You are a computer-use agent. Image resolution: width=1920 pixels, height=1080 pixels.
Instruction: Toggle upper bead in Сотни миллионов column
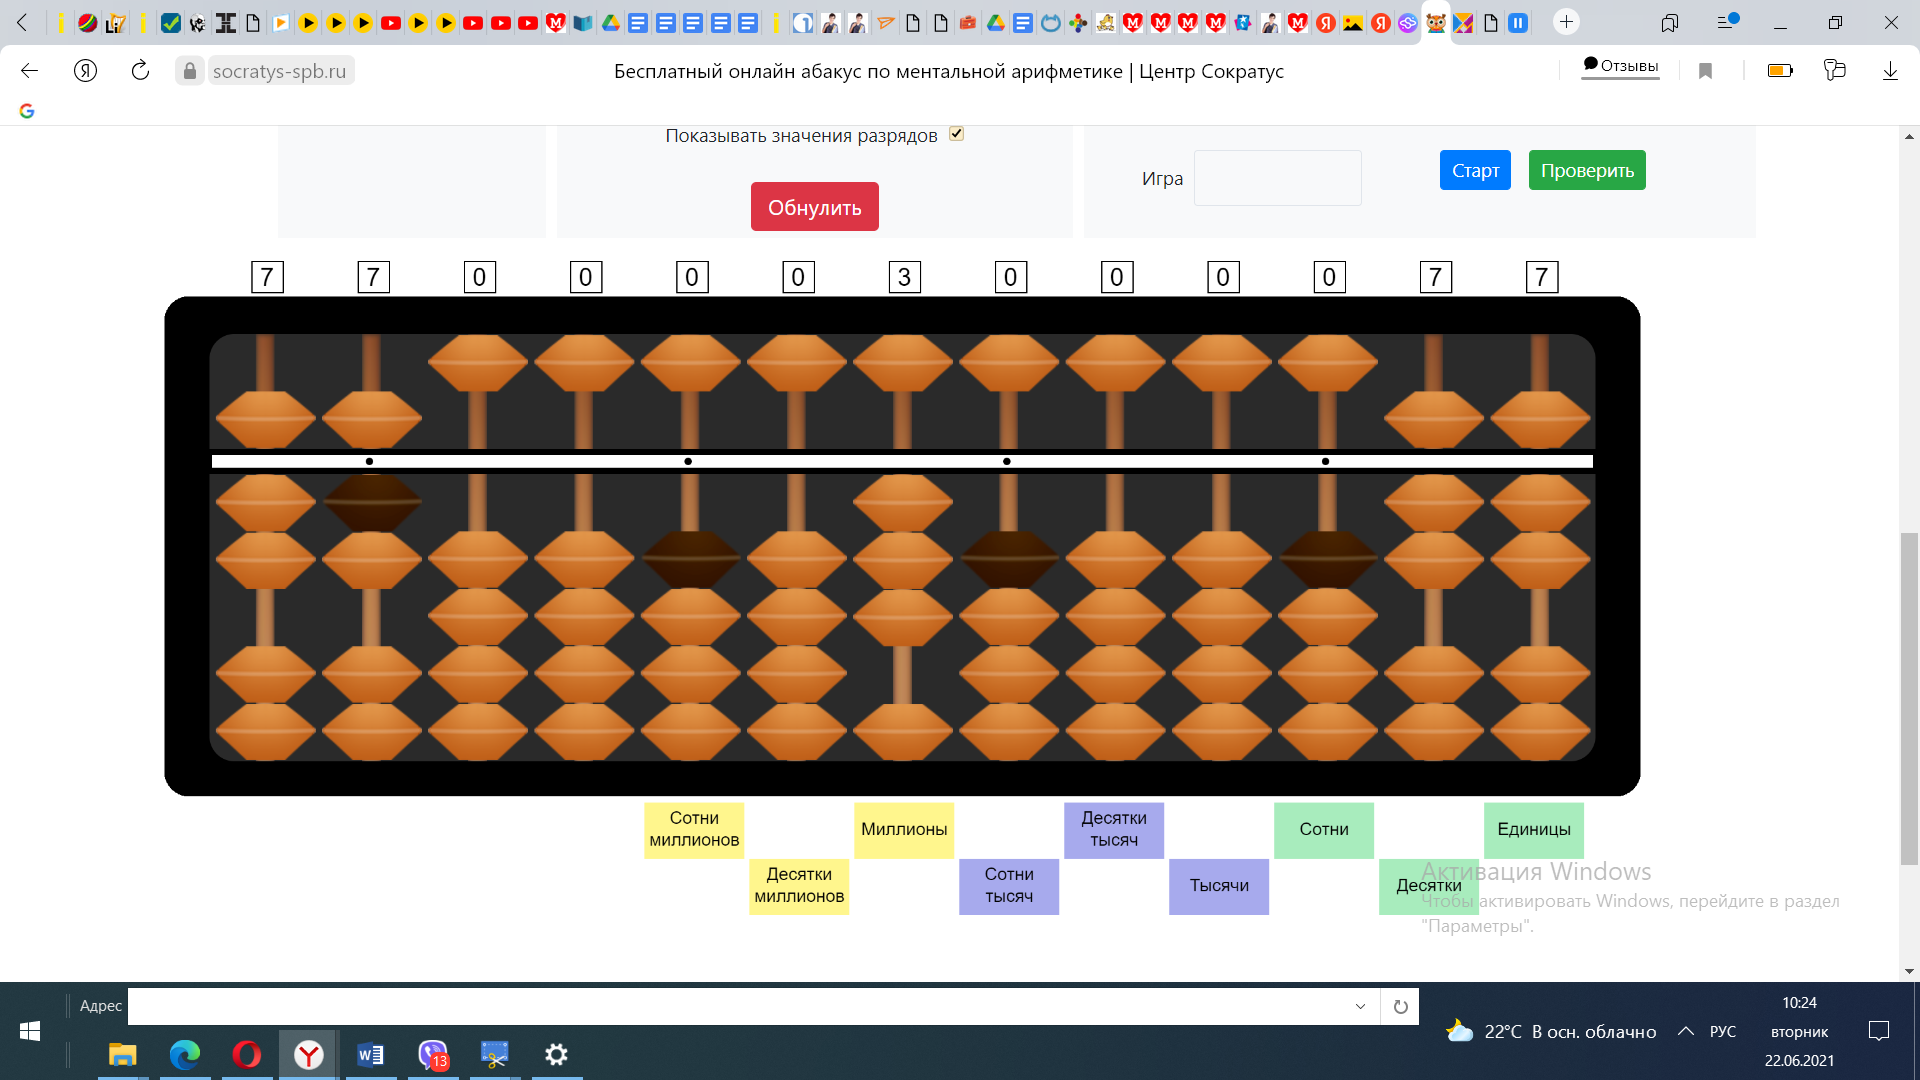[x=691, y=363]
